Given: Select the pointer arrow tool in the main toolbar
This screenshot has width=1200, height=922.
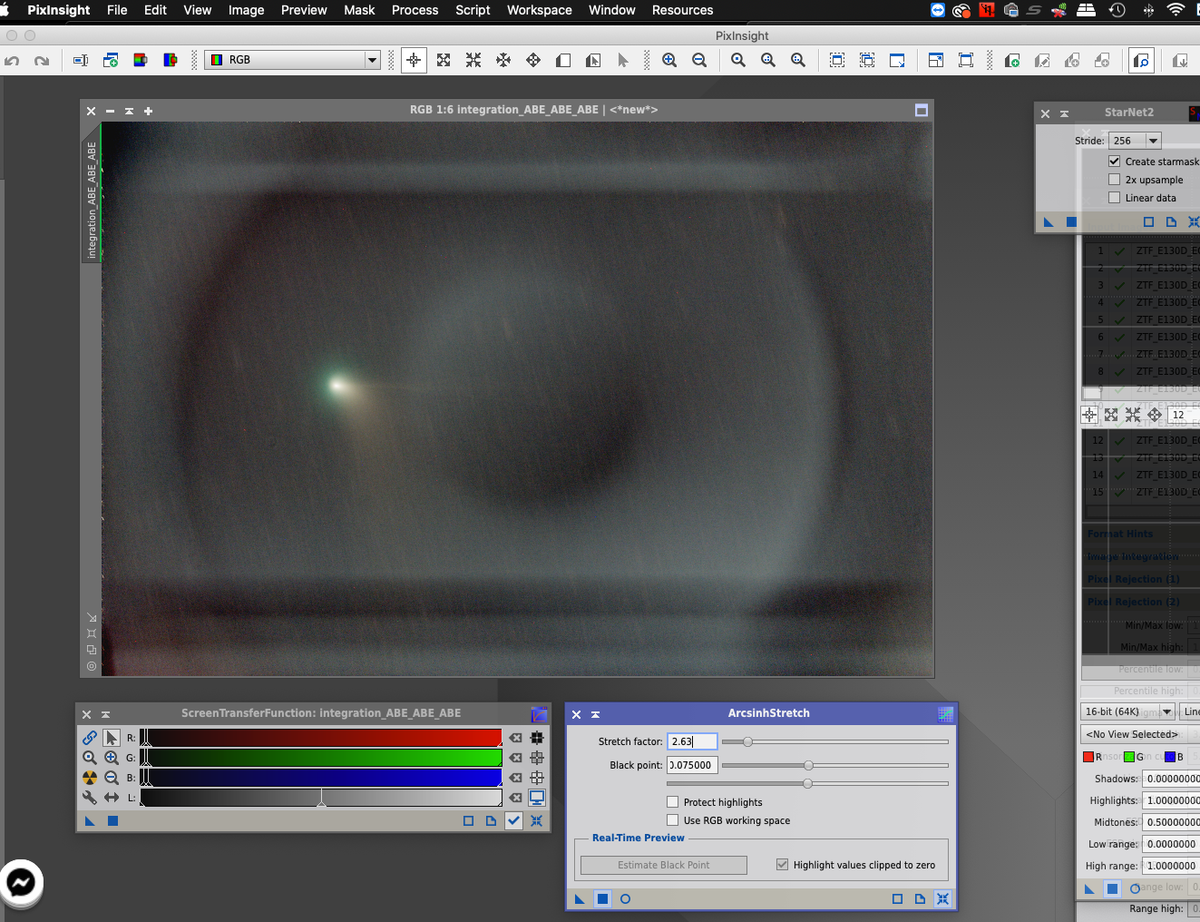Looking at the screenshot, I should (623, 60).
